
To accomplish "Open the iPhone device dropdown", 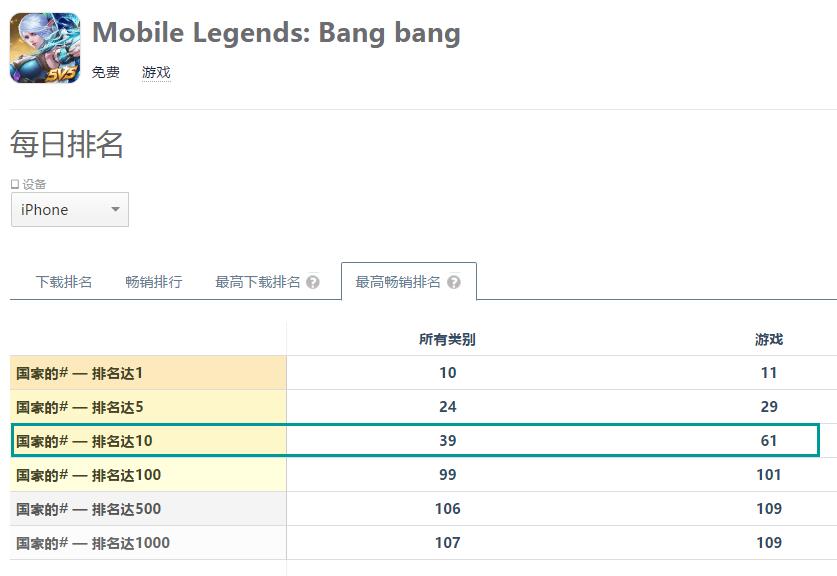I will tap(70, 209).
